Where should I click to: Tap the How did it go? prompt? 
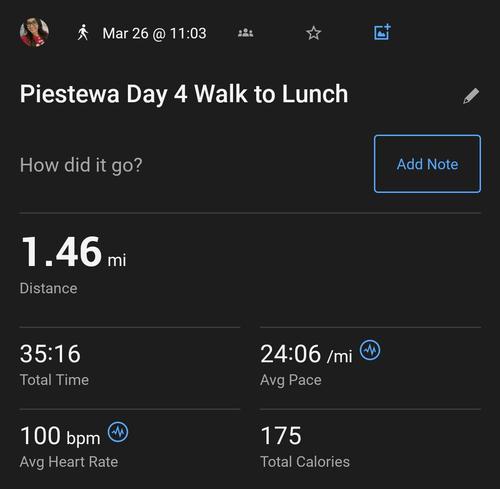(81, 165)
